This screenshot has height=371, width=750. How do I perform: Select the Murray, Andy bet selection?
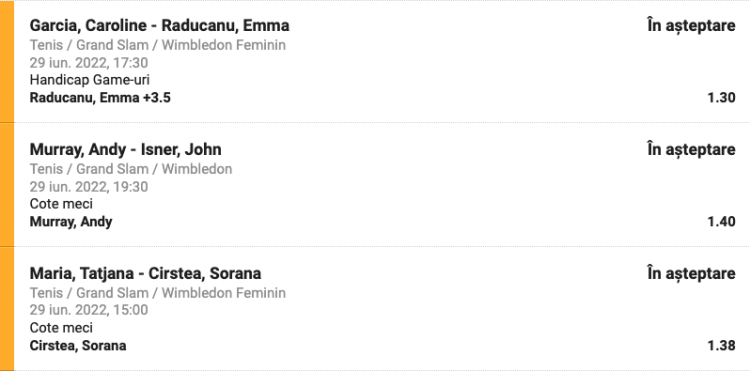pyautogui.click(x=71, y=222)
